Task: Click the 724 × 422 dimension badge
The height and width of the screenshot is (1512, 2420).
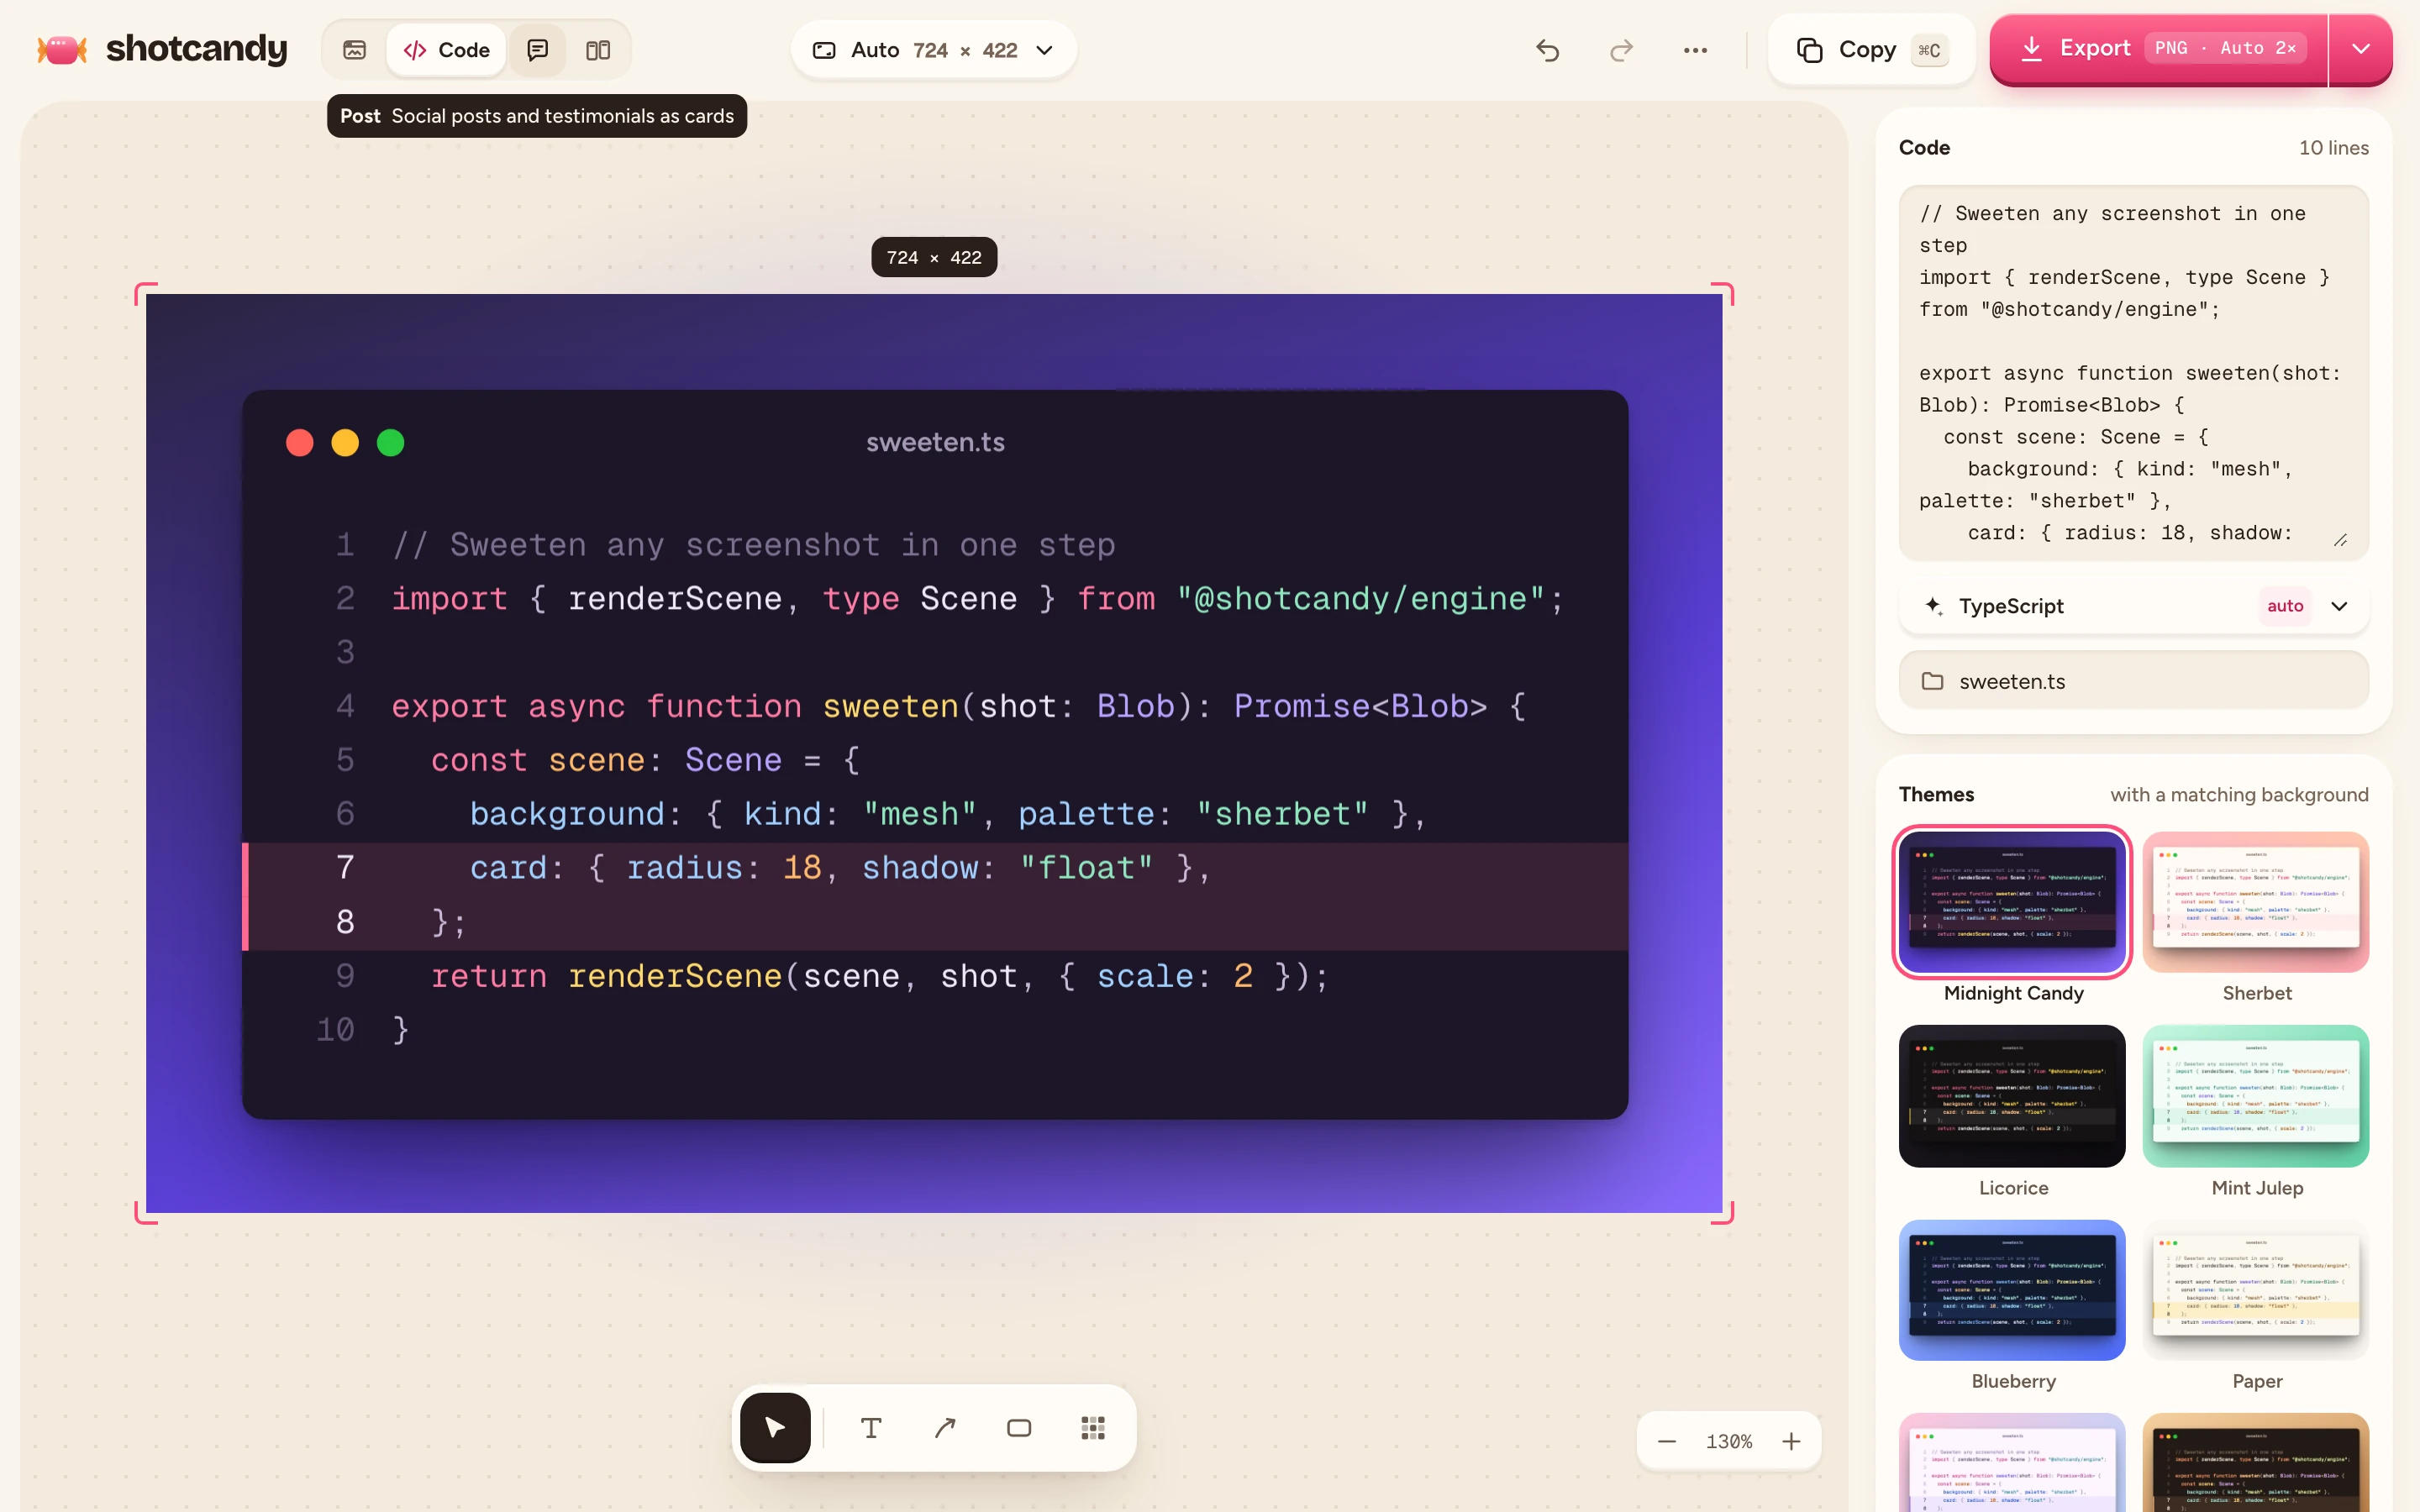Action: (934, 257)
